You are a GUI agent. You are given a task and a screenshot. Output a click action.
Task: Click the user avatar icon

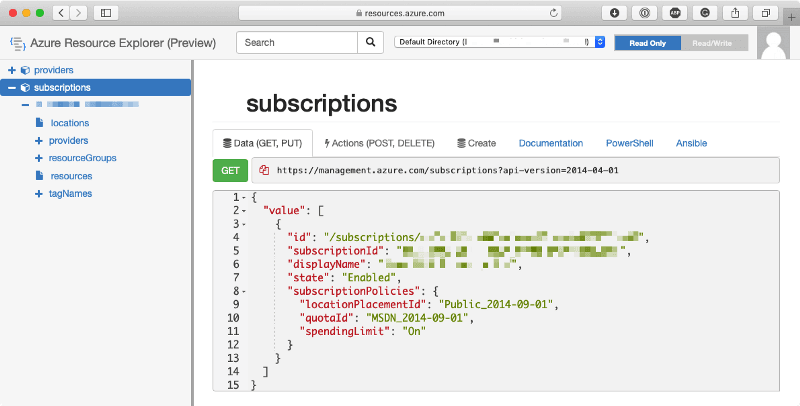pos(776,42)
